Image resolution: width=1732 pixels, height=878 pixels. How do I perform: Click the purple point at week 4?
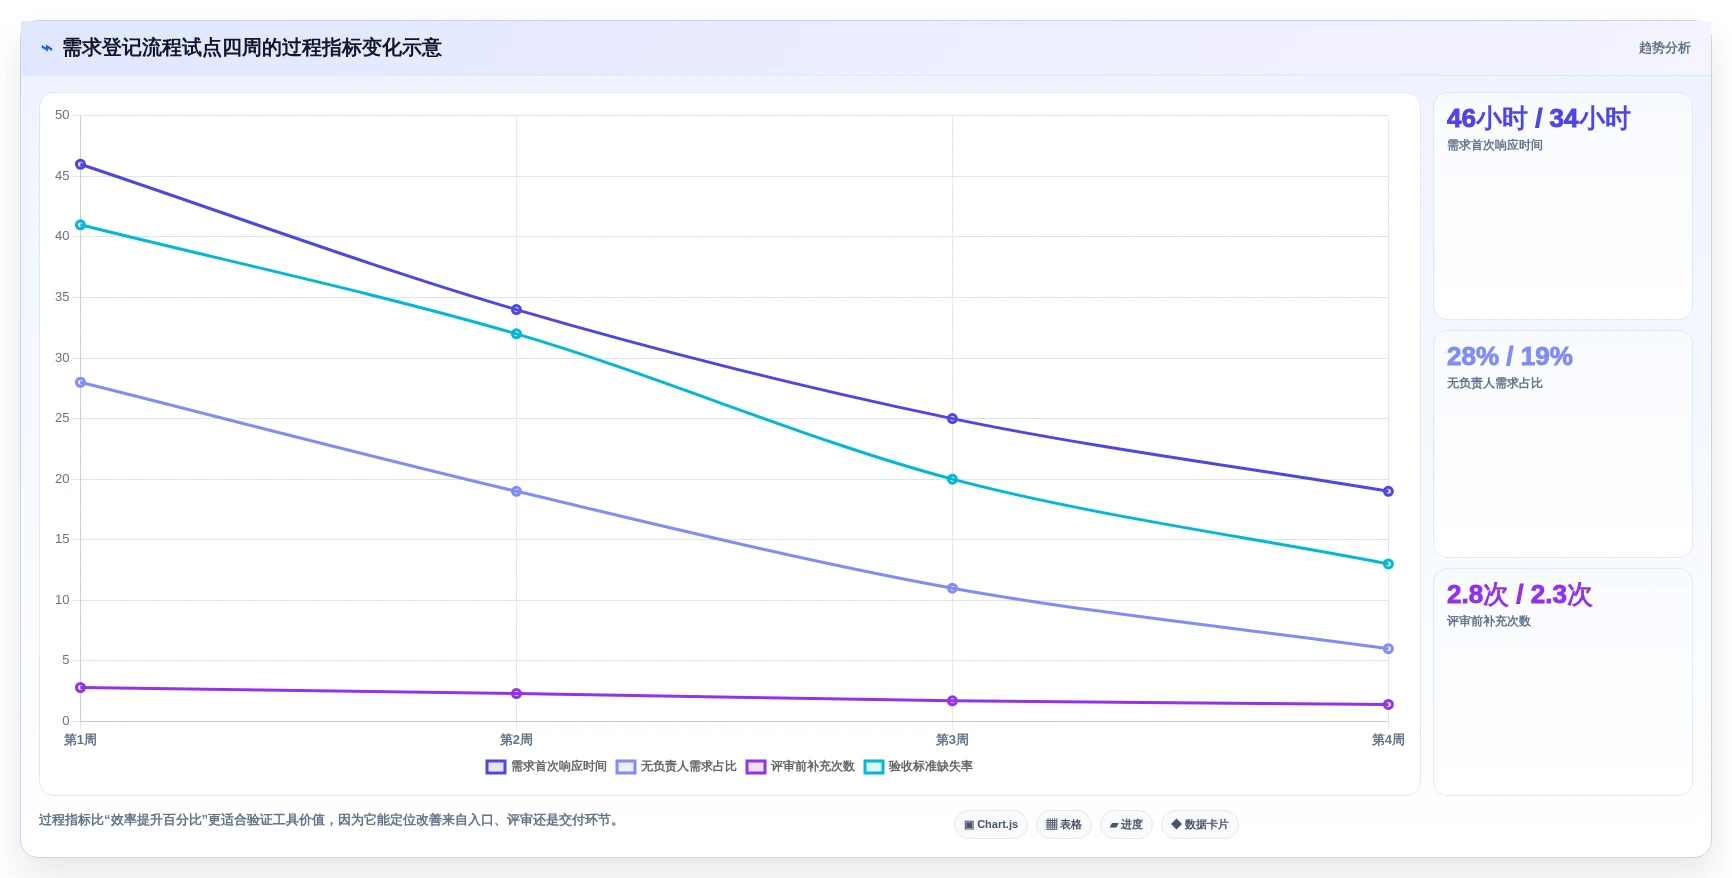coord(1388,704)
